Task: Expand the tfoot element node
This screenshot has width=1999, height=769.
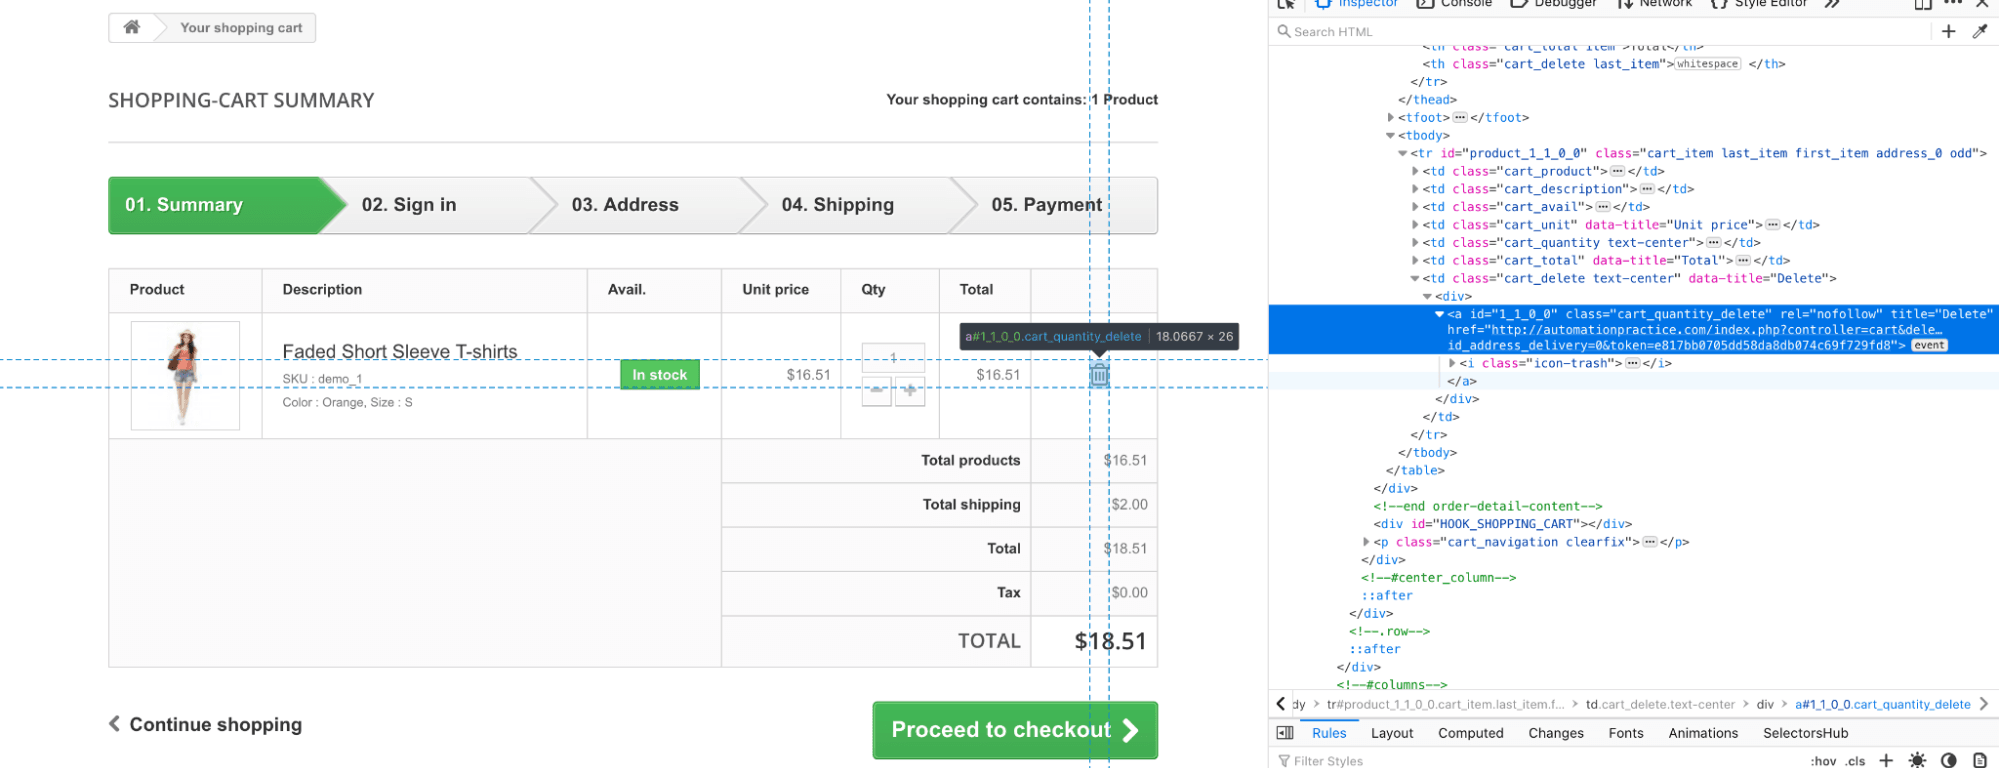Action: (x=1391, y=118)
